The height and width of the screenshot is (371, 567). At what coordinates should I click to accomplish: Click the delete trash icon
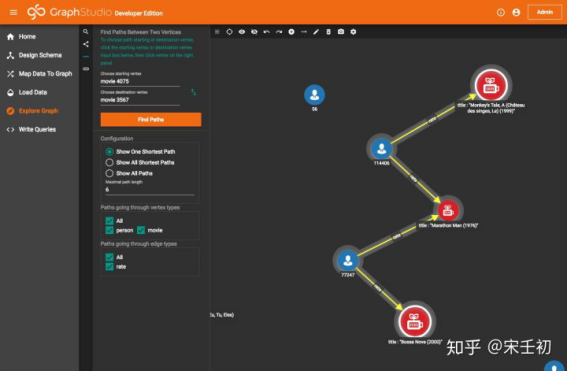tap(328, 32)
